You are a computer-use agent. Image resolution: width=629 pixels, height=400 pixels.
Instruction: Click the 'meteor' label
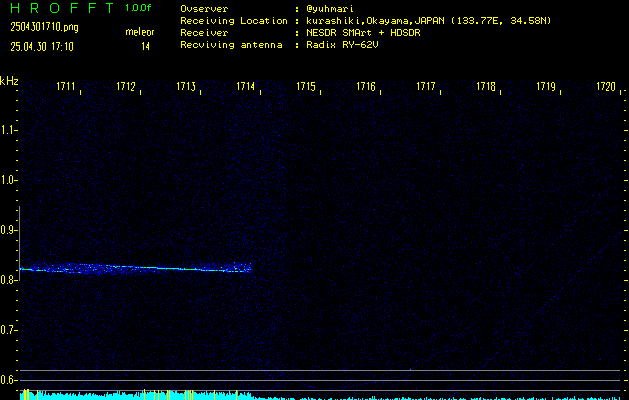click(140, 32)
